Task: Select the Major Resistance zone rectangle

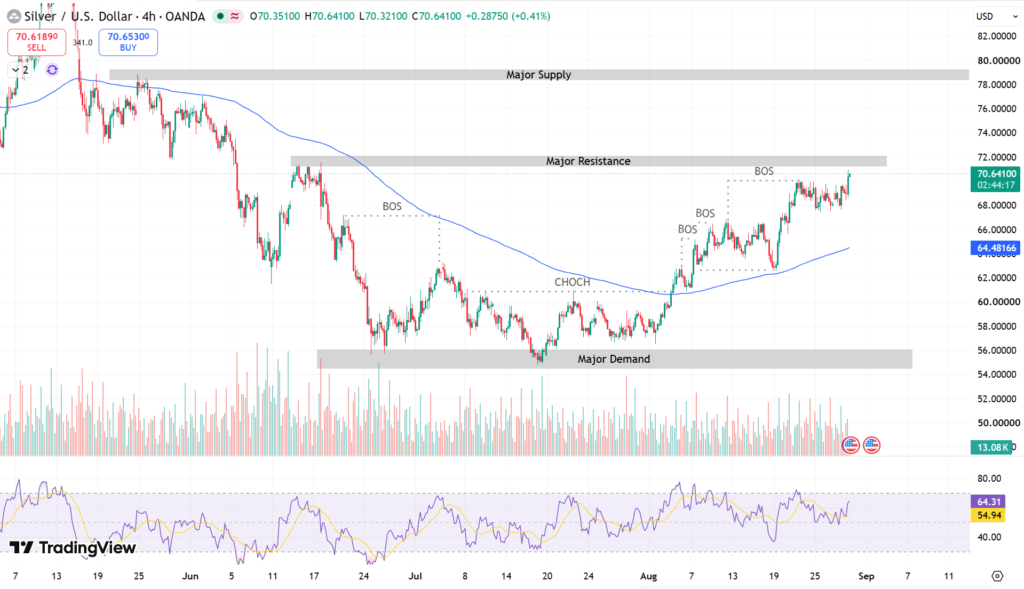Action: point(588,161)
